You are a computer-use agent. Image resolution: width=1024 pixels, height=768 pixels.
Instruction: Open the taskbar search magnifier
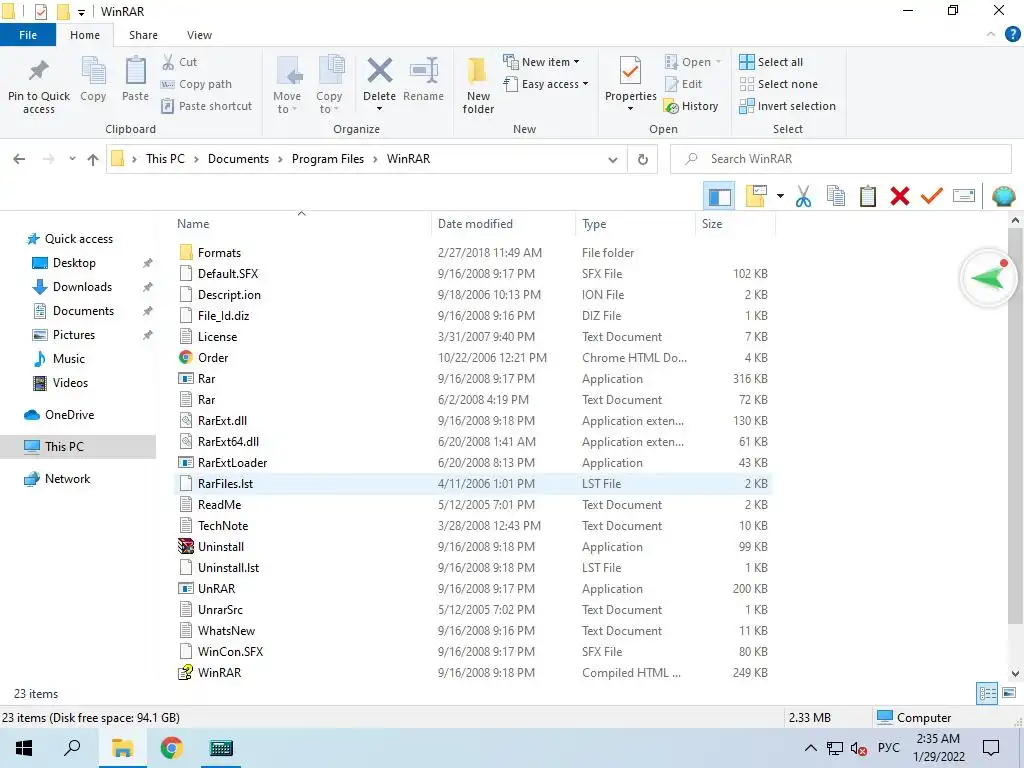coord(72,748)
